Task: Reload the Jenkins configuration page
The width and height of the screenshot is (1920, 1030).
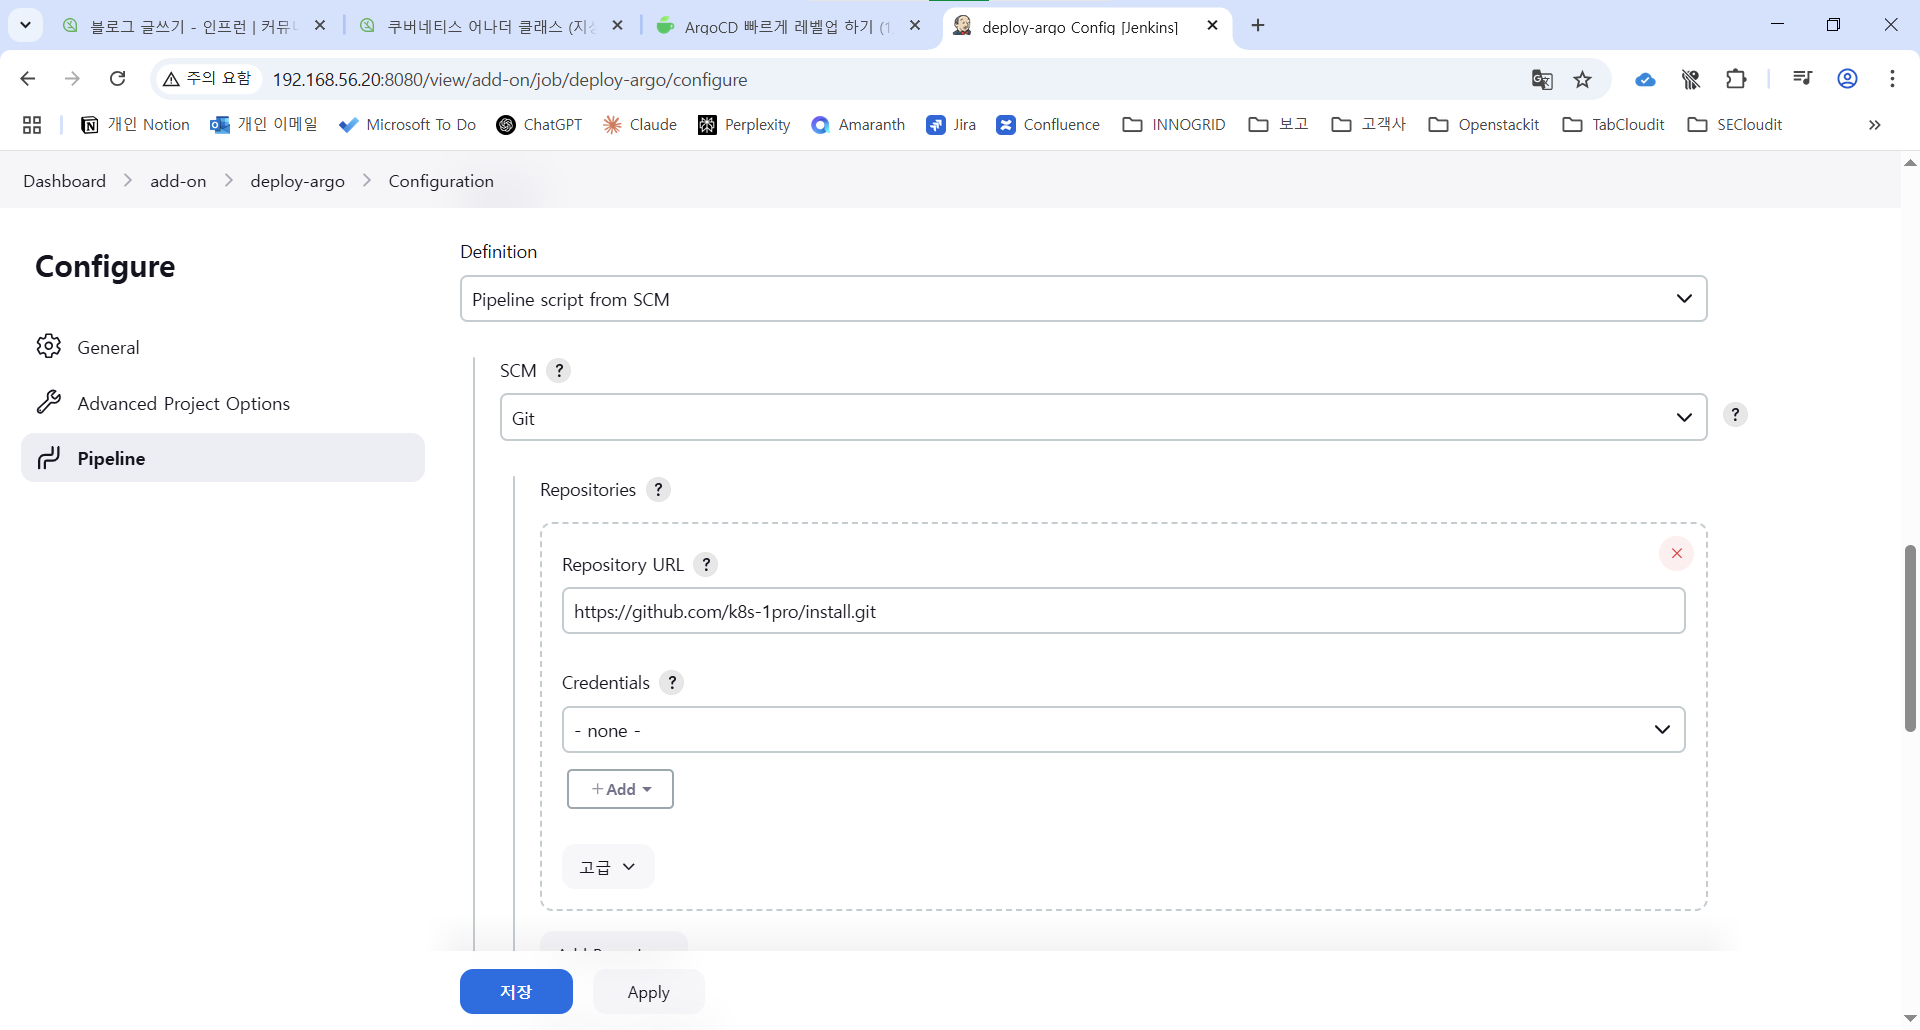Action: tap(118, 79)
